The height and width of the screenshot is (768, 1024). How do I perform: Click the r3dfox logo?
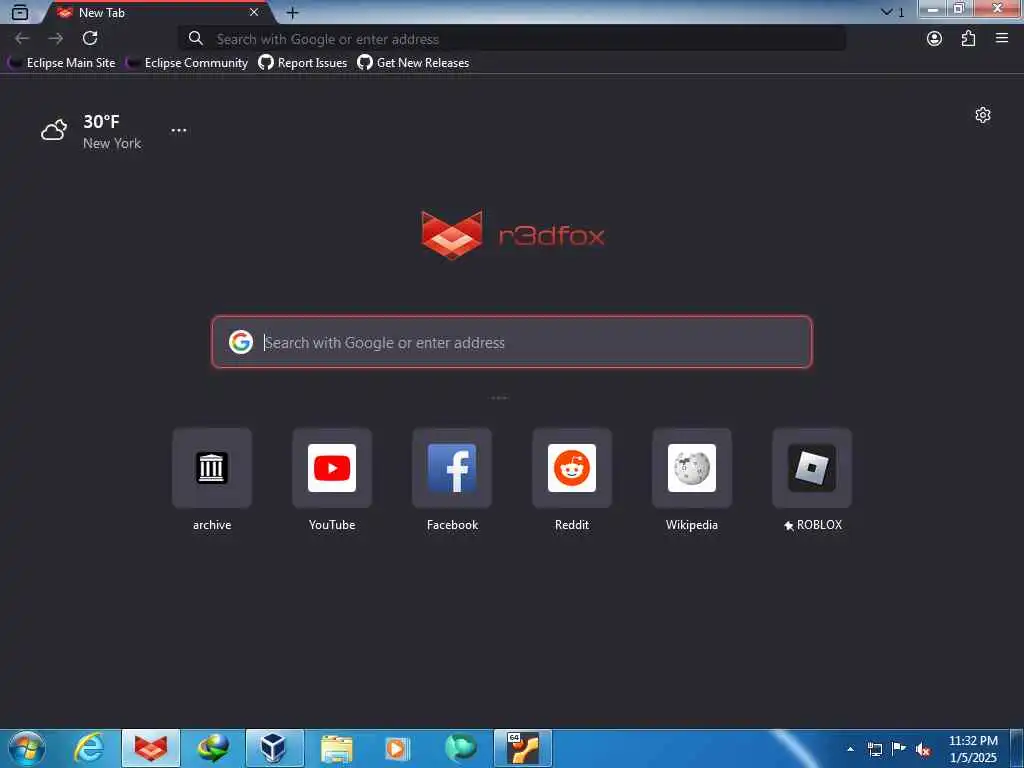pyautogui.click(x=513, y=235)
